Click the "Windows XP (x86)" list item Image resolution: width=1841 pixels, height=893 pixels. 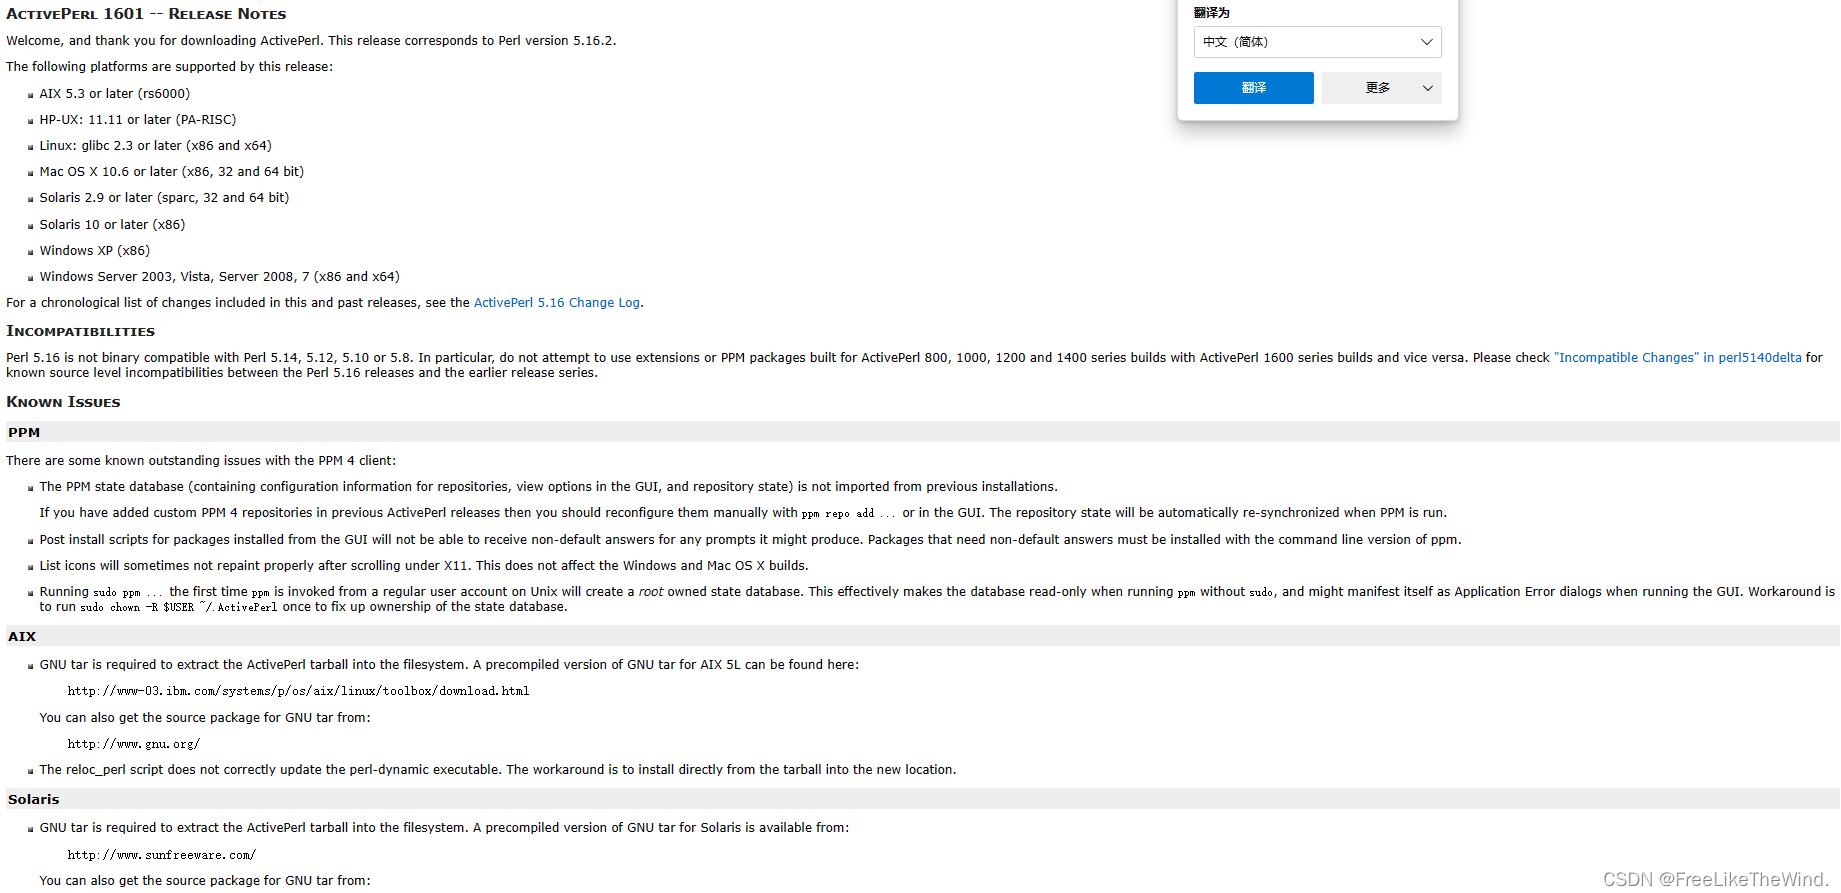pos(95,251)
